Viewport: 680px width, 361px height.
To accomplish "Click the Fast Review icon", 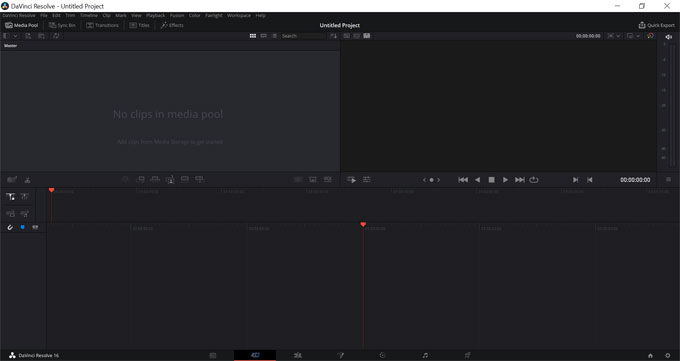I will (352, 180).
